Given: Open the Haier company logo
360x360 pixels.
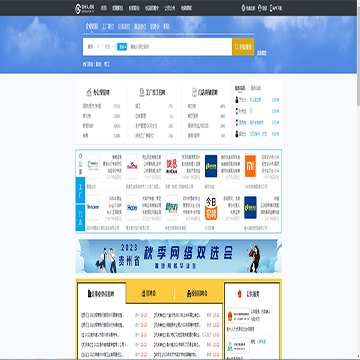Looking at the screenshot, I should (132, 207).
